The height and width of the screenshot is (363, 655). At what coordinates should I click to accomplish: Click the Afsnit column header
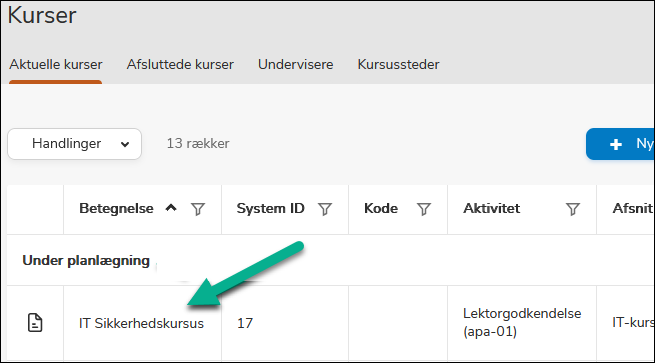[632, 208]
